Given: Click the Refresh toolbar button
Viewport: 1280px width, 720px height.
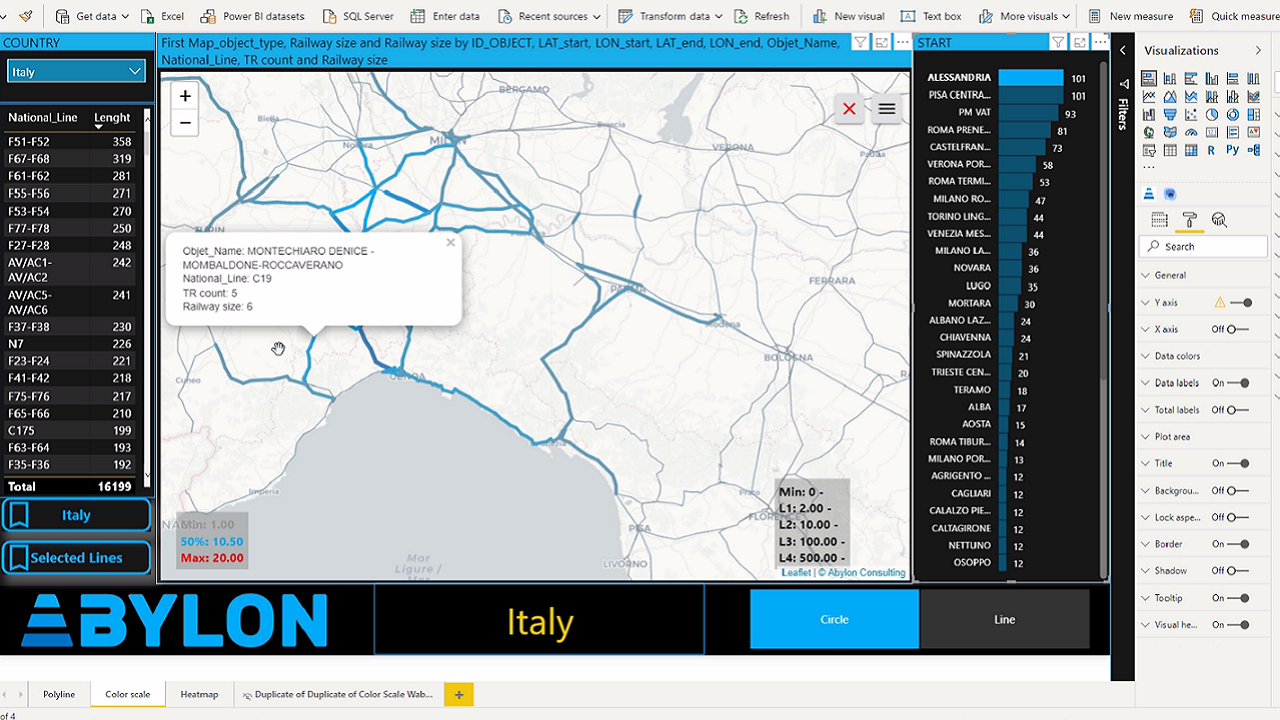Looking at the screenshot, I should tap(762, 16).
